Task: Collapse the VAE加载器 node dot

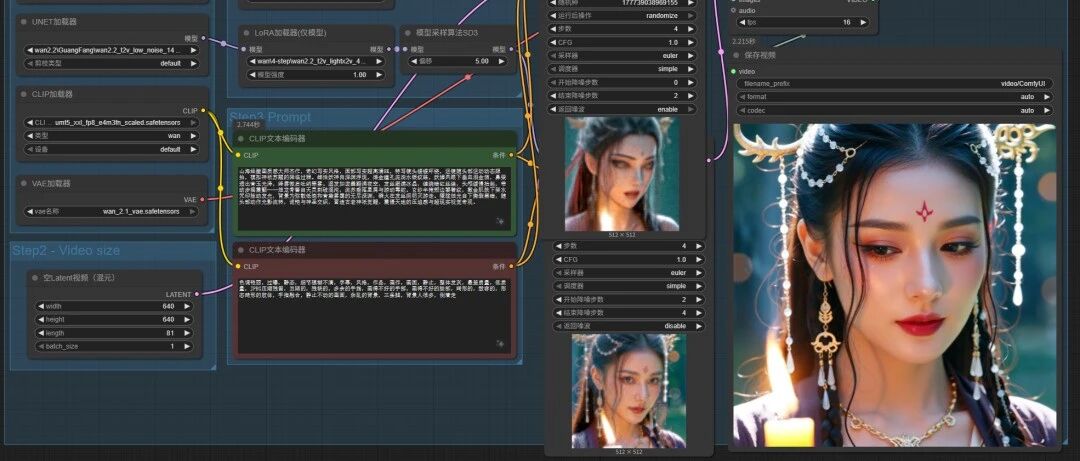Action: [24, 183]
